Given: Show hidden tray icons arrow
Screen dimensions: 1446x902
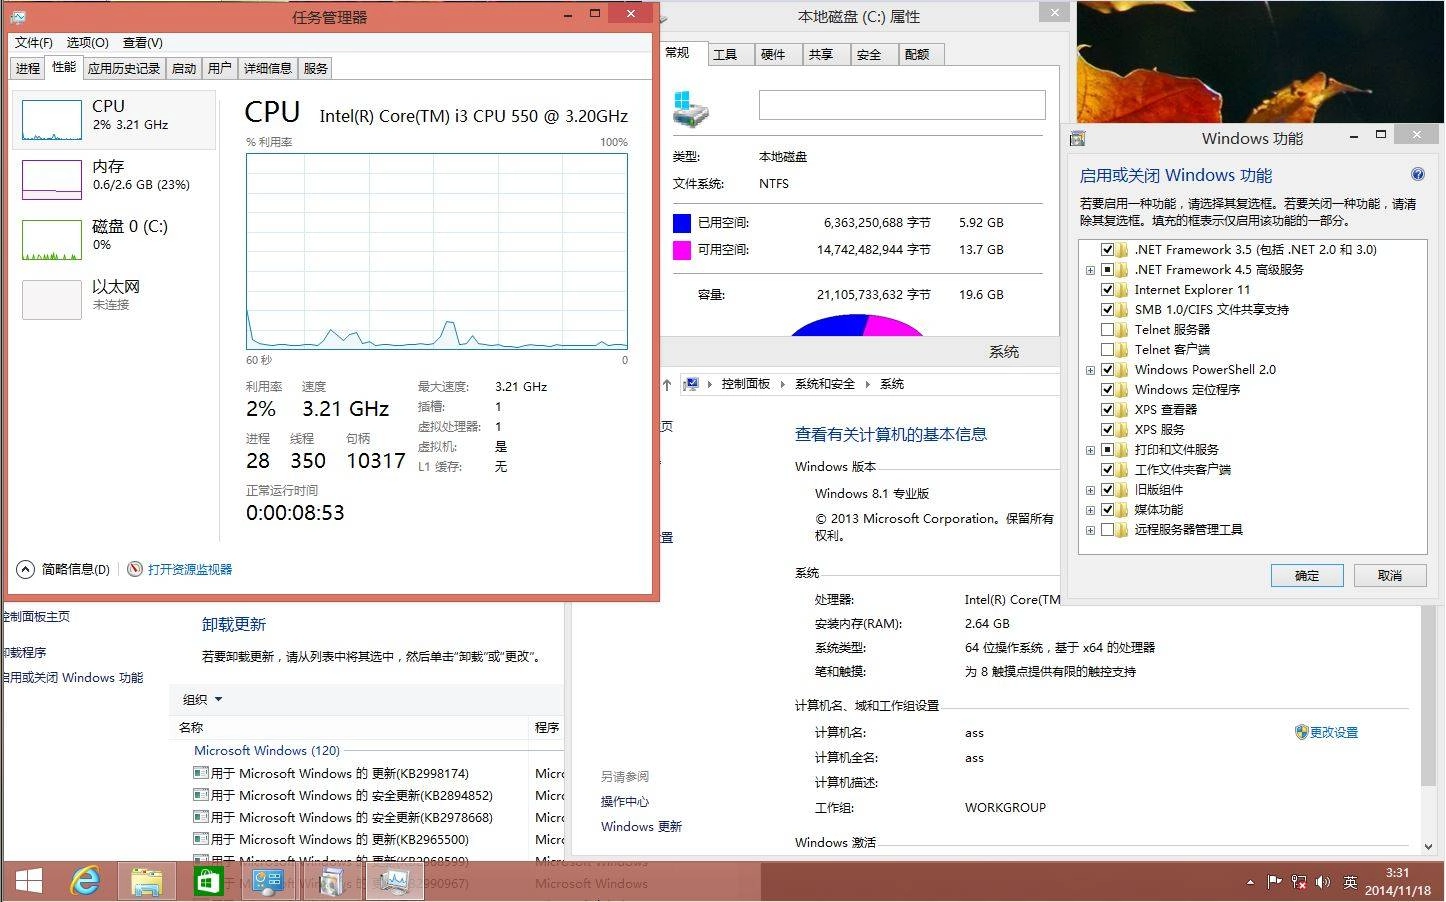Looking at the screenshot, I should click(1250, 882).
